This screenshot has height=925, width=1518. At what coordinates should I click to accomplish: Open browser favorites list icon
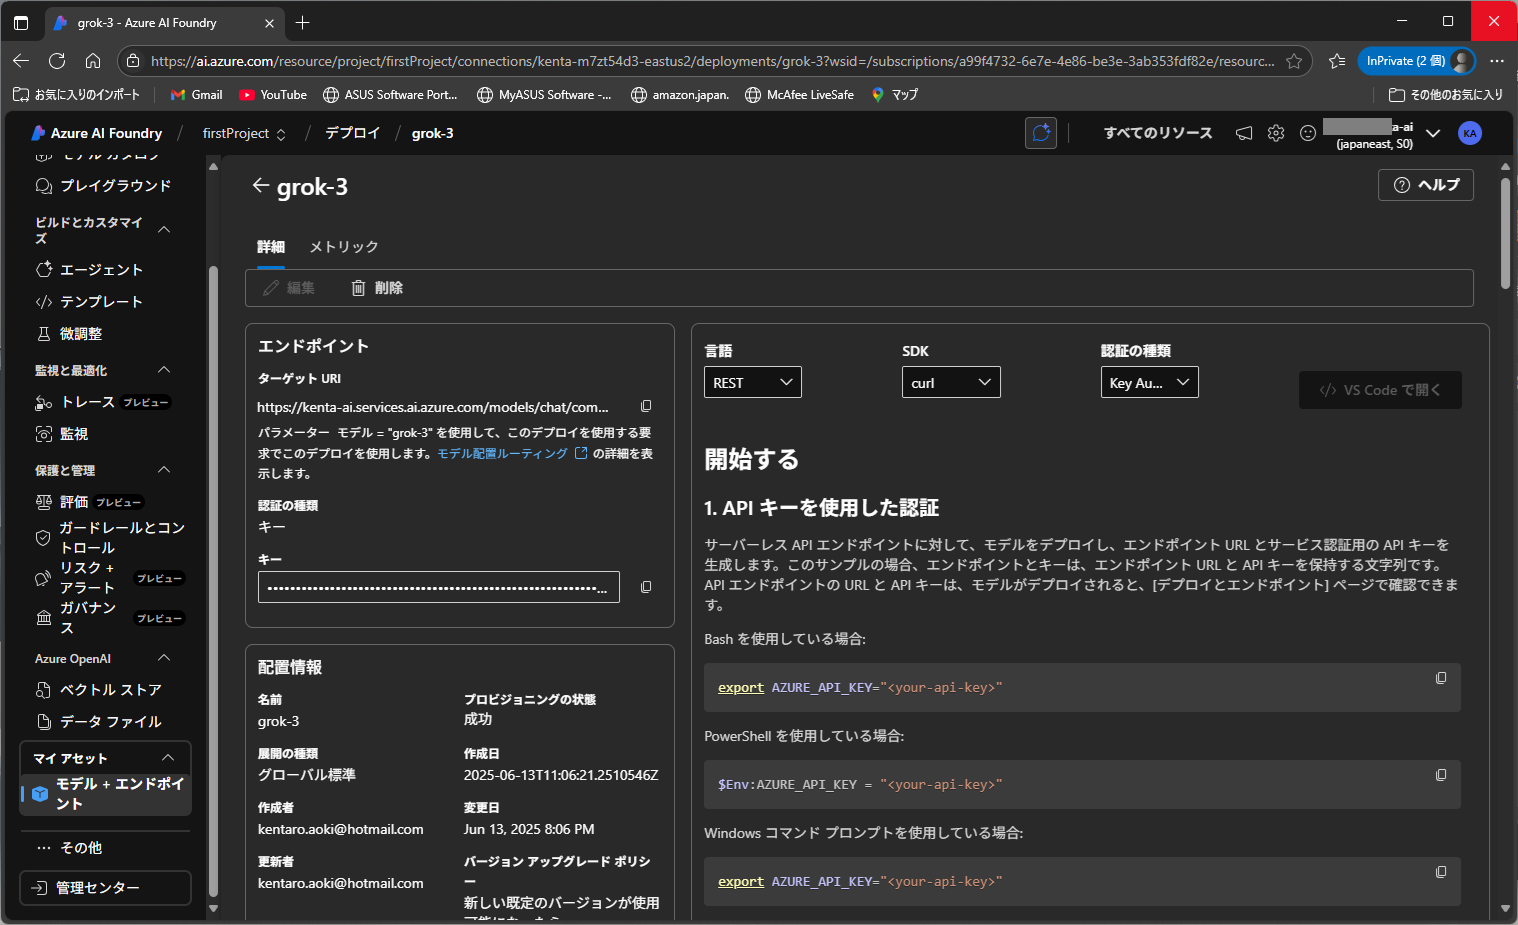pyautogui.click(x=1337, y=61)
